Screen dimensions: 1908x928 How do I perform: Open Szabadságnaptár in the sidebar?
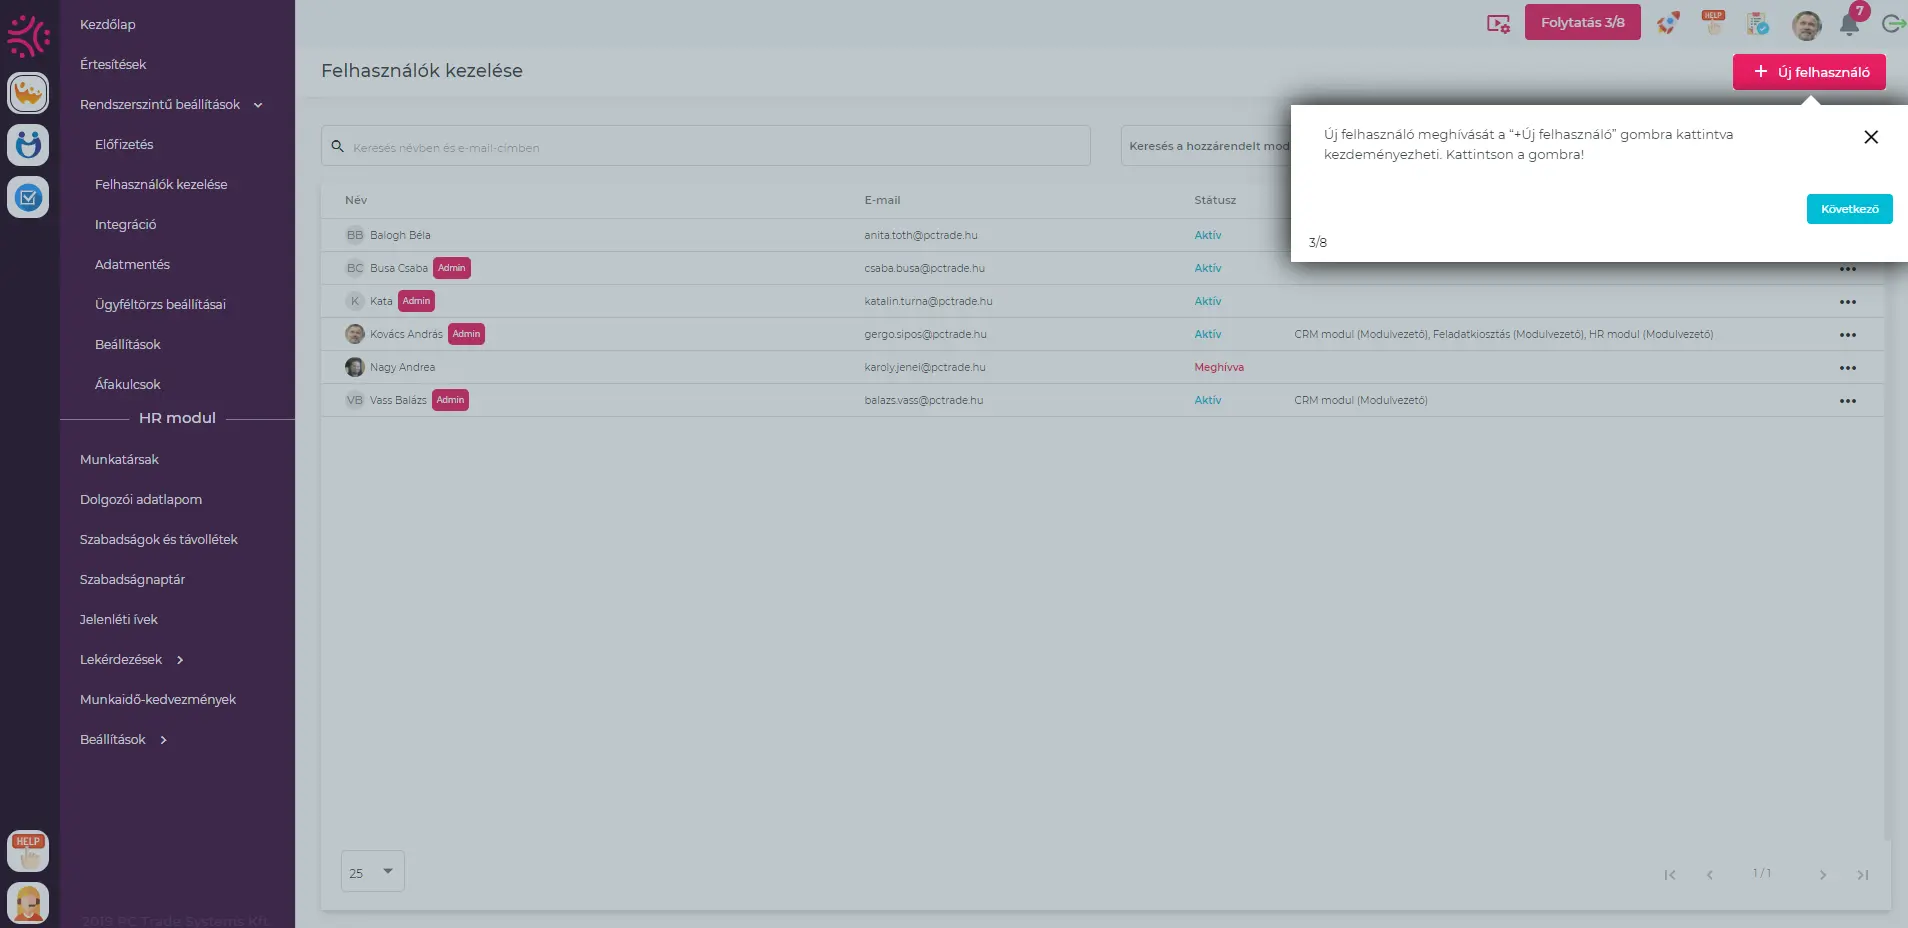(132, 580)
